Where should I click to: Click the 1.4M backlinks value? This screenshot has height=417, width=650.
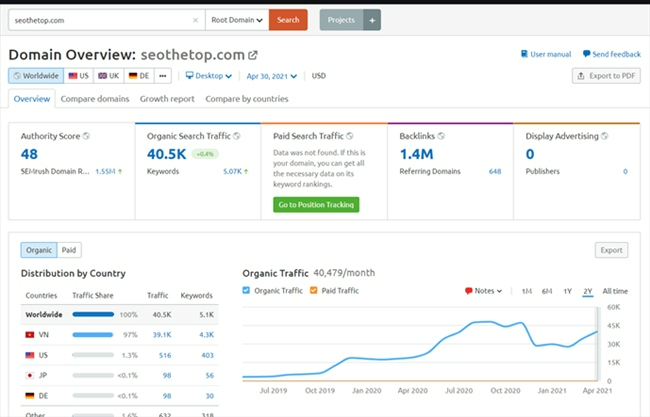pos(416,154)
